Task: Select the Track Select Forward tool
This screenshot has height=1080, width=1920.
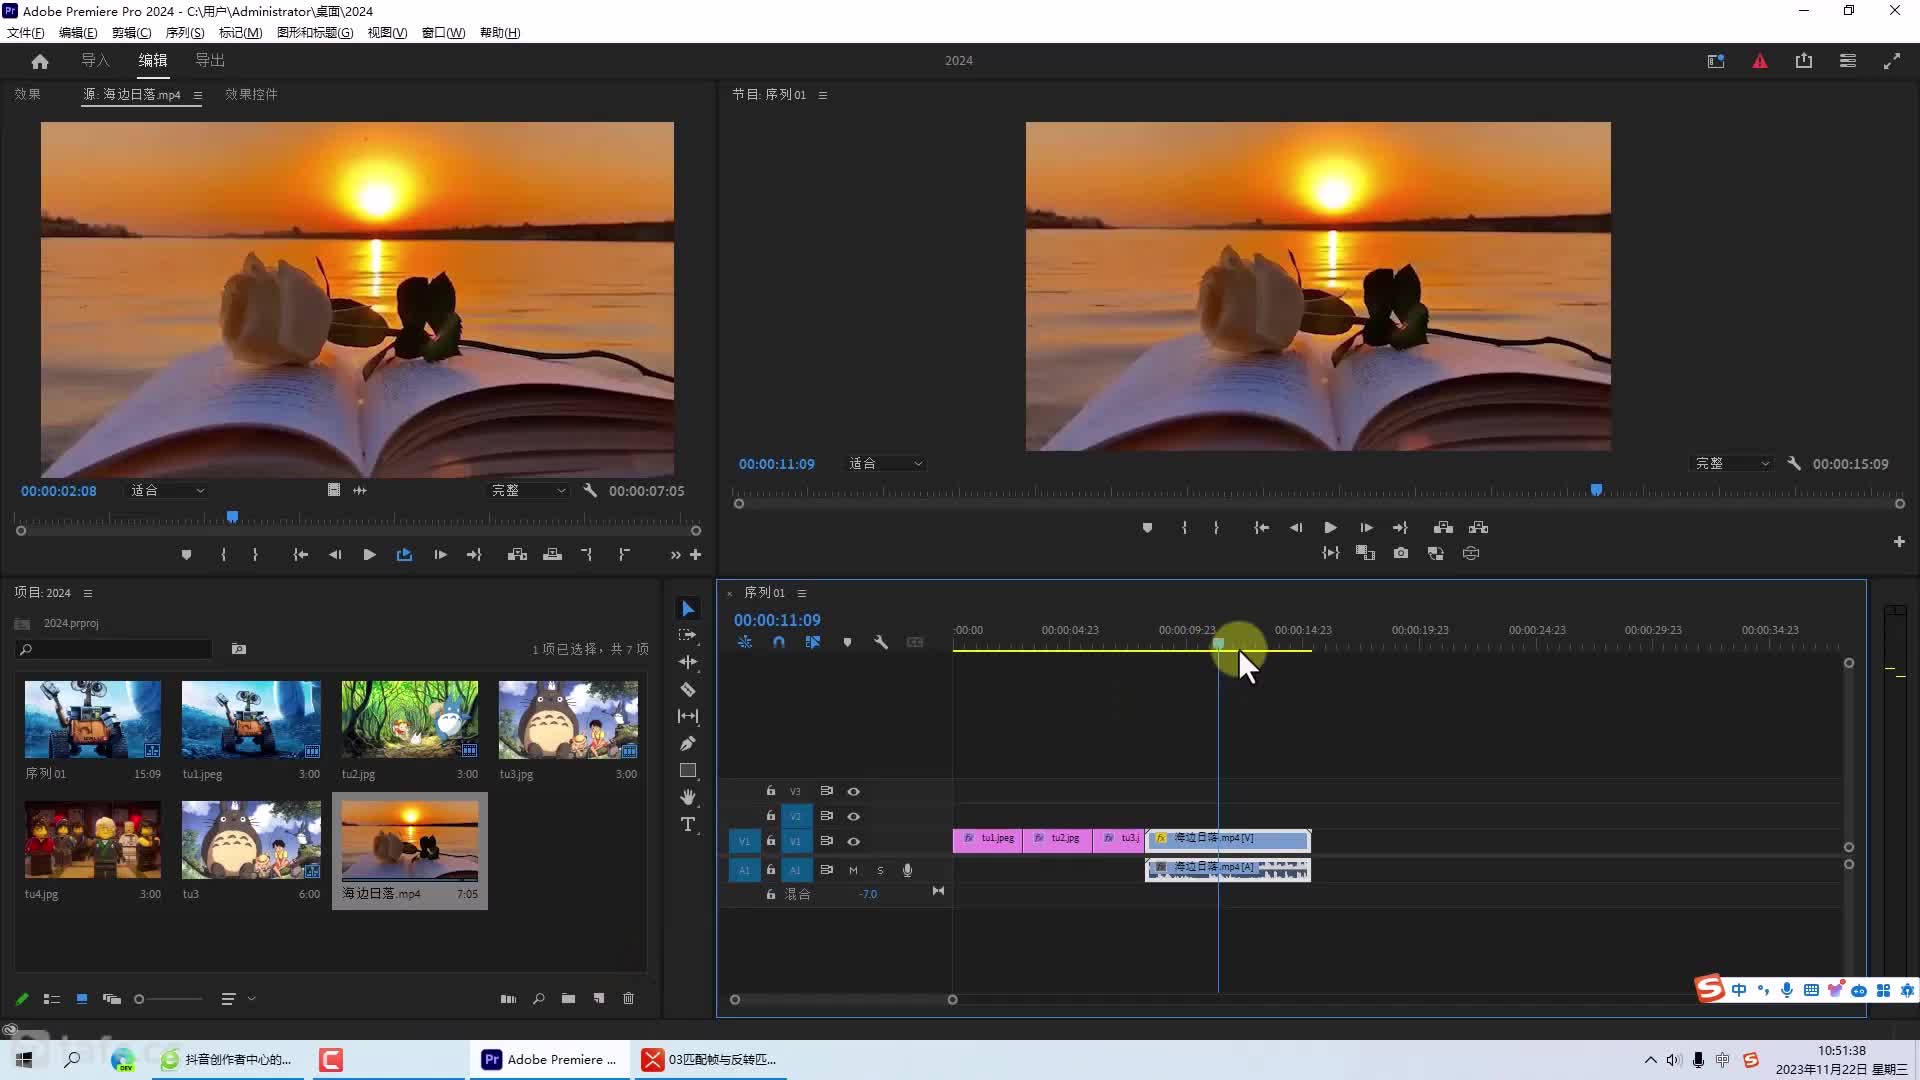Action: point(688,635)
